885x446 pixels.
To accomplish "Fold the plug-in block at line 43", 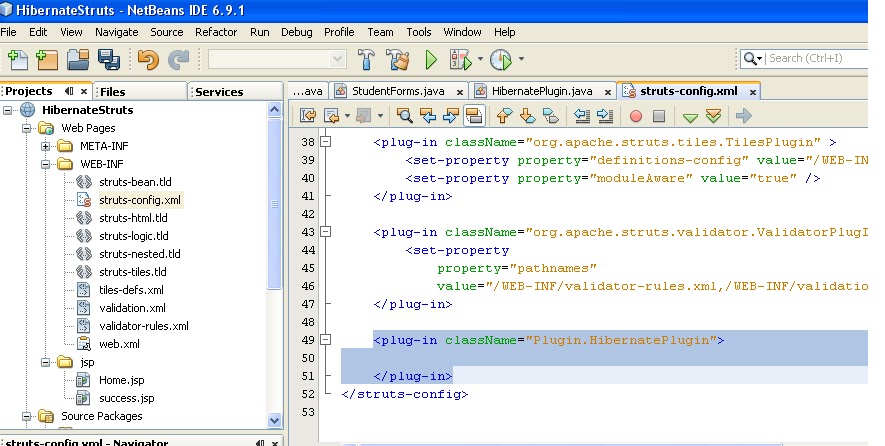I will click(x=326, y=232).
